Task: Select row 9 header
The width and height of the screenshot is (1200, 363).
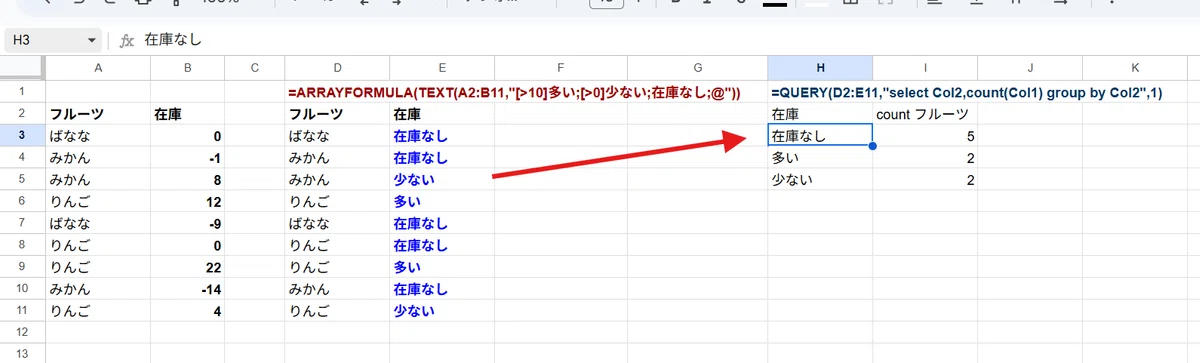Action: coord(22,267)
